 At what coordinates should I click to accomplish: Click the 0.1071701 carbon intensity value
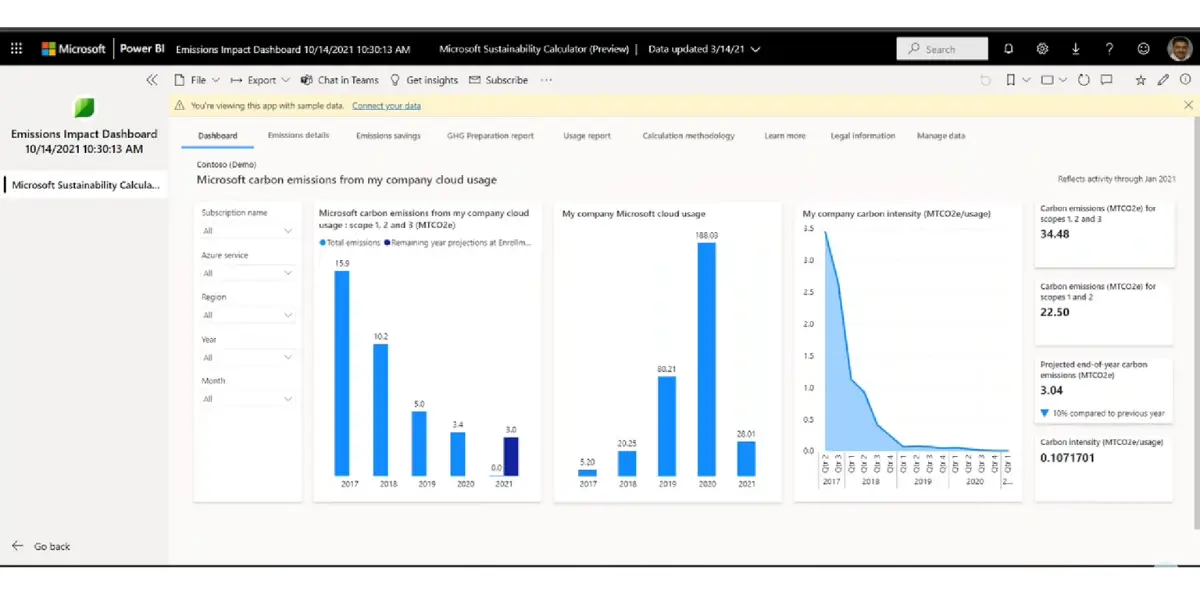tap(1068, 457)
